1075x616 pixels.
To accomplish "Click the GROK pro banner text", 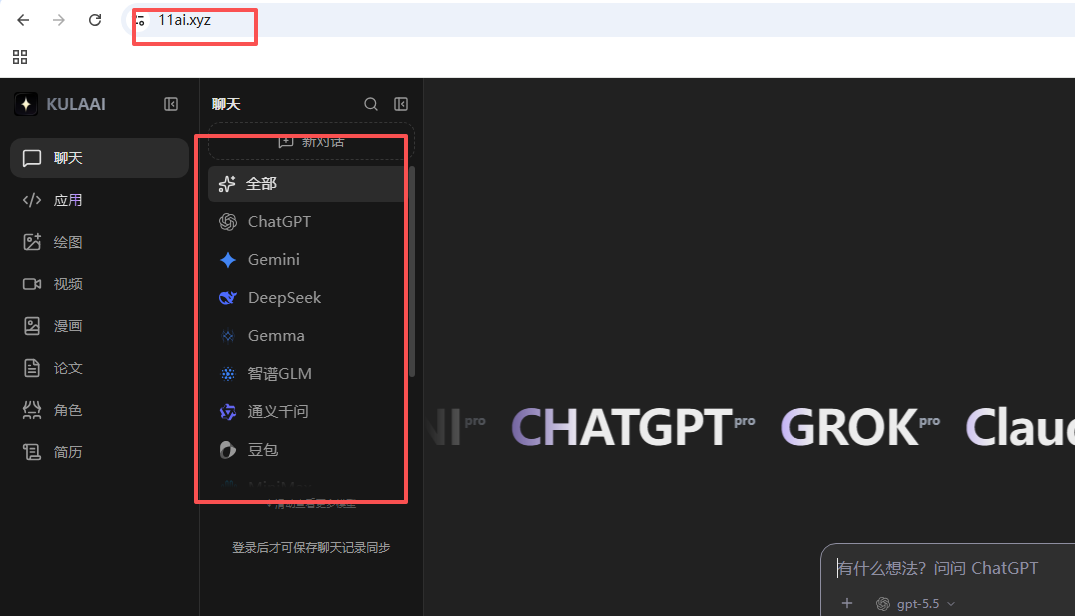I will [x=860, y=427].
